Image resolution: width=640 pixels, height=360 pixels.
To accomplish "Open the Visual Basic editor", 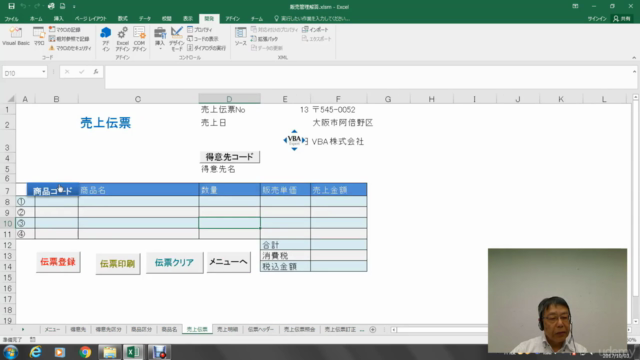I will pyautogui.click(x=16, y=37).
